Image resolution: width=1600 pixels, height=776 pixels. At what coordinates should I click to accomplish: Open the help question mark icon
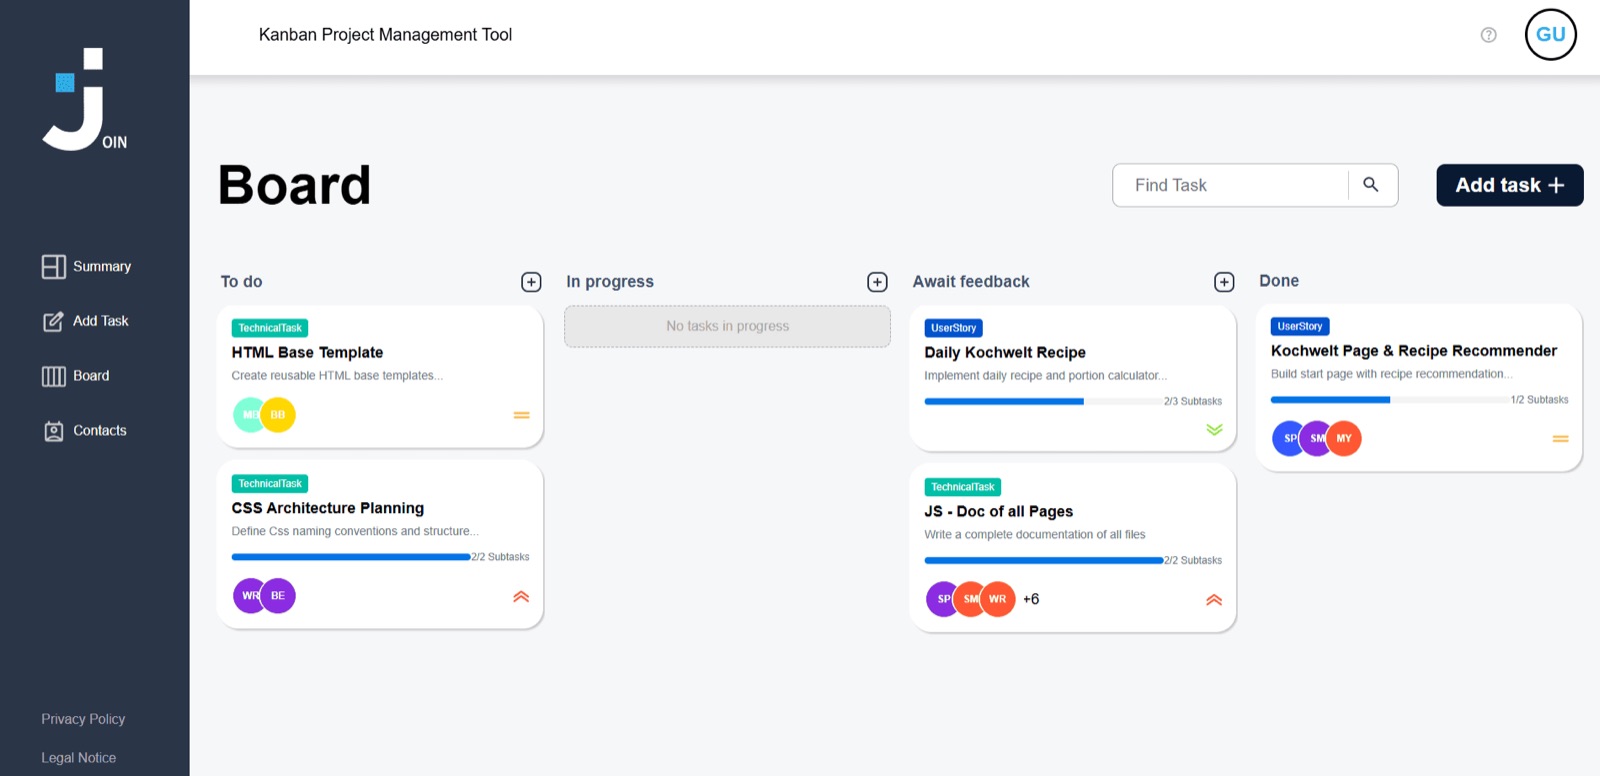1488,35
